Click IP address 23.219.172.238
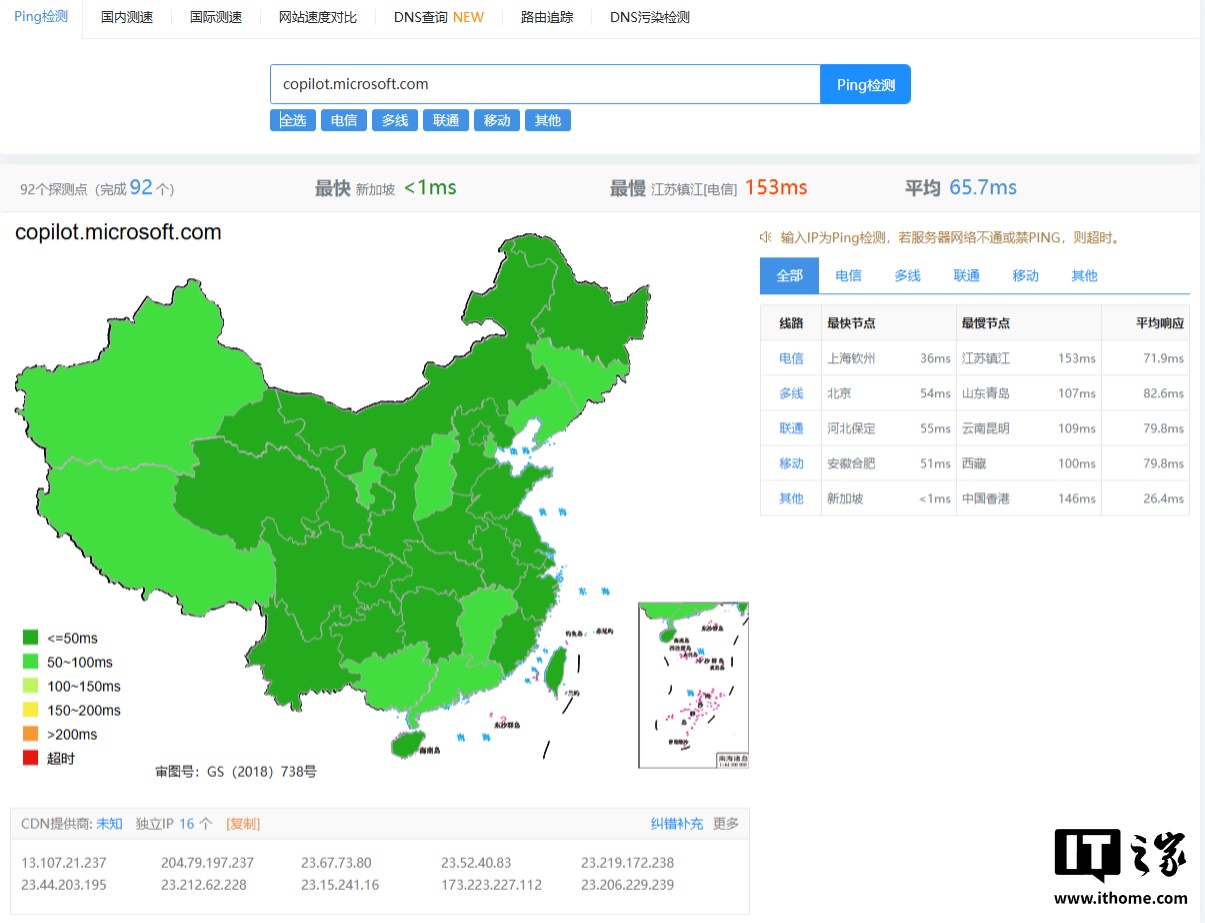 tap(627, 863)
